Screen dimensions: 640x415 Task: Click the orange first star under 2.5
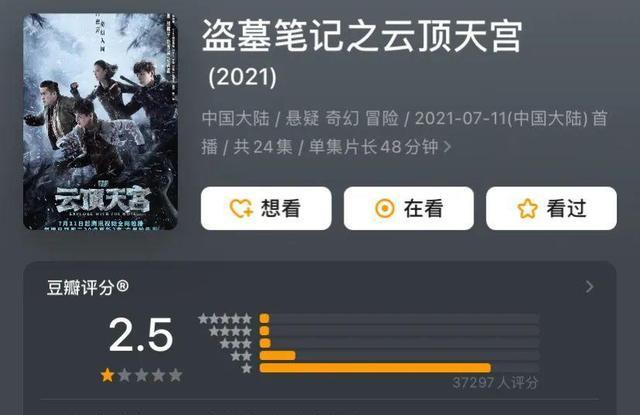pyautogui.click(x=107, y=375)
